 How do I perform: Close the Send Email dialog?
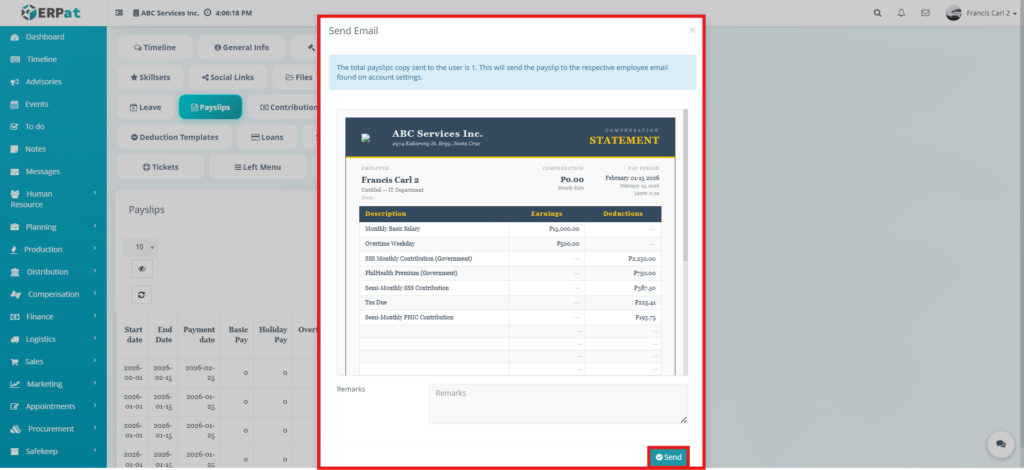[x=691, y=31]
